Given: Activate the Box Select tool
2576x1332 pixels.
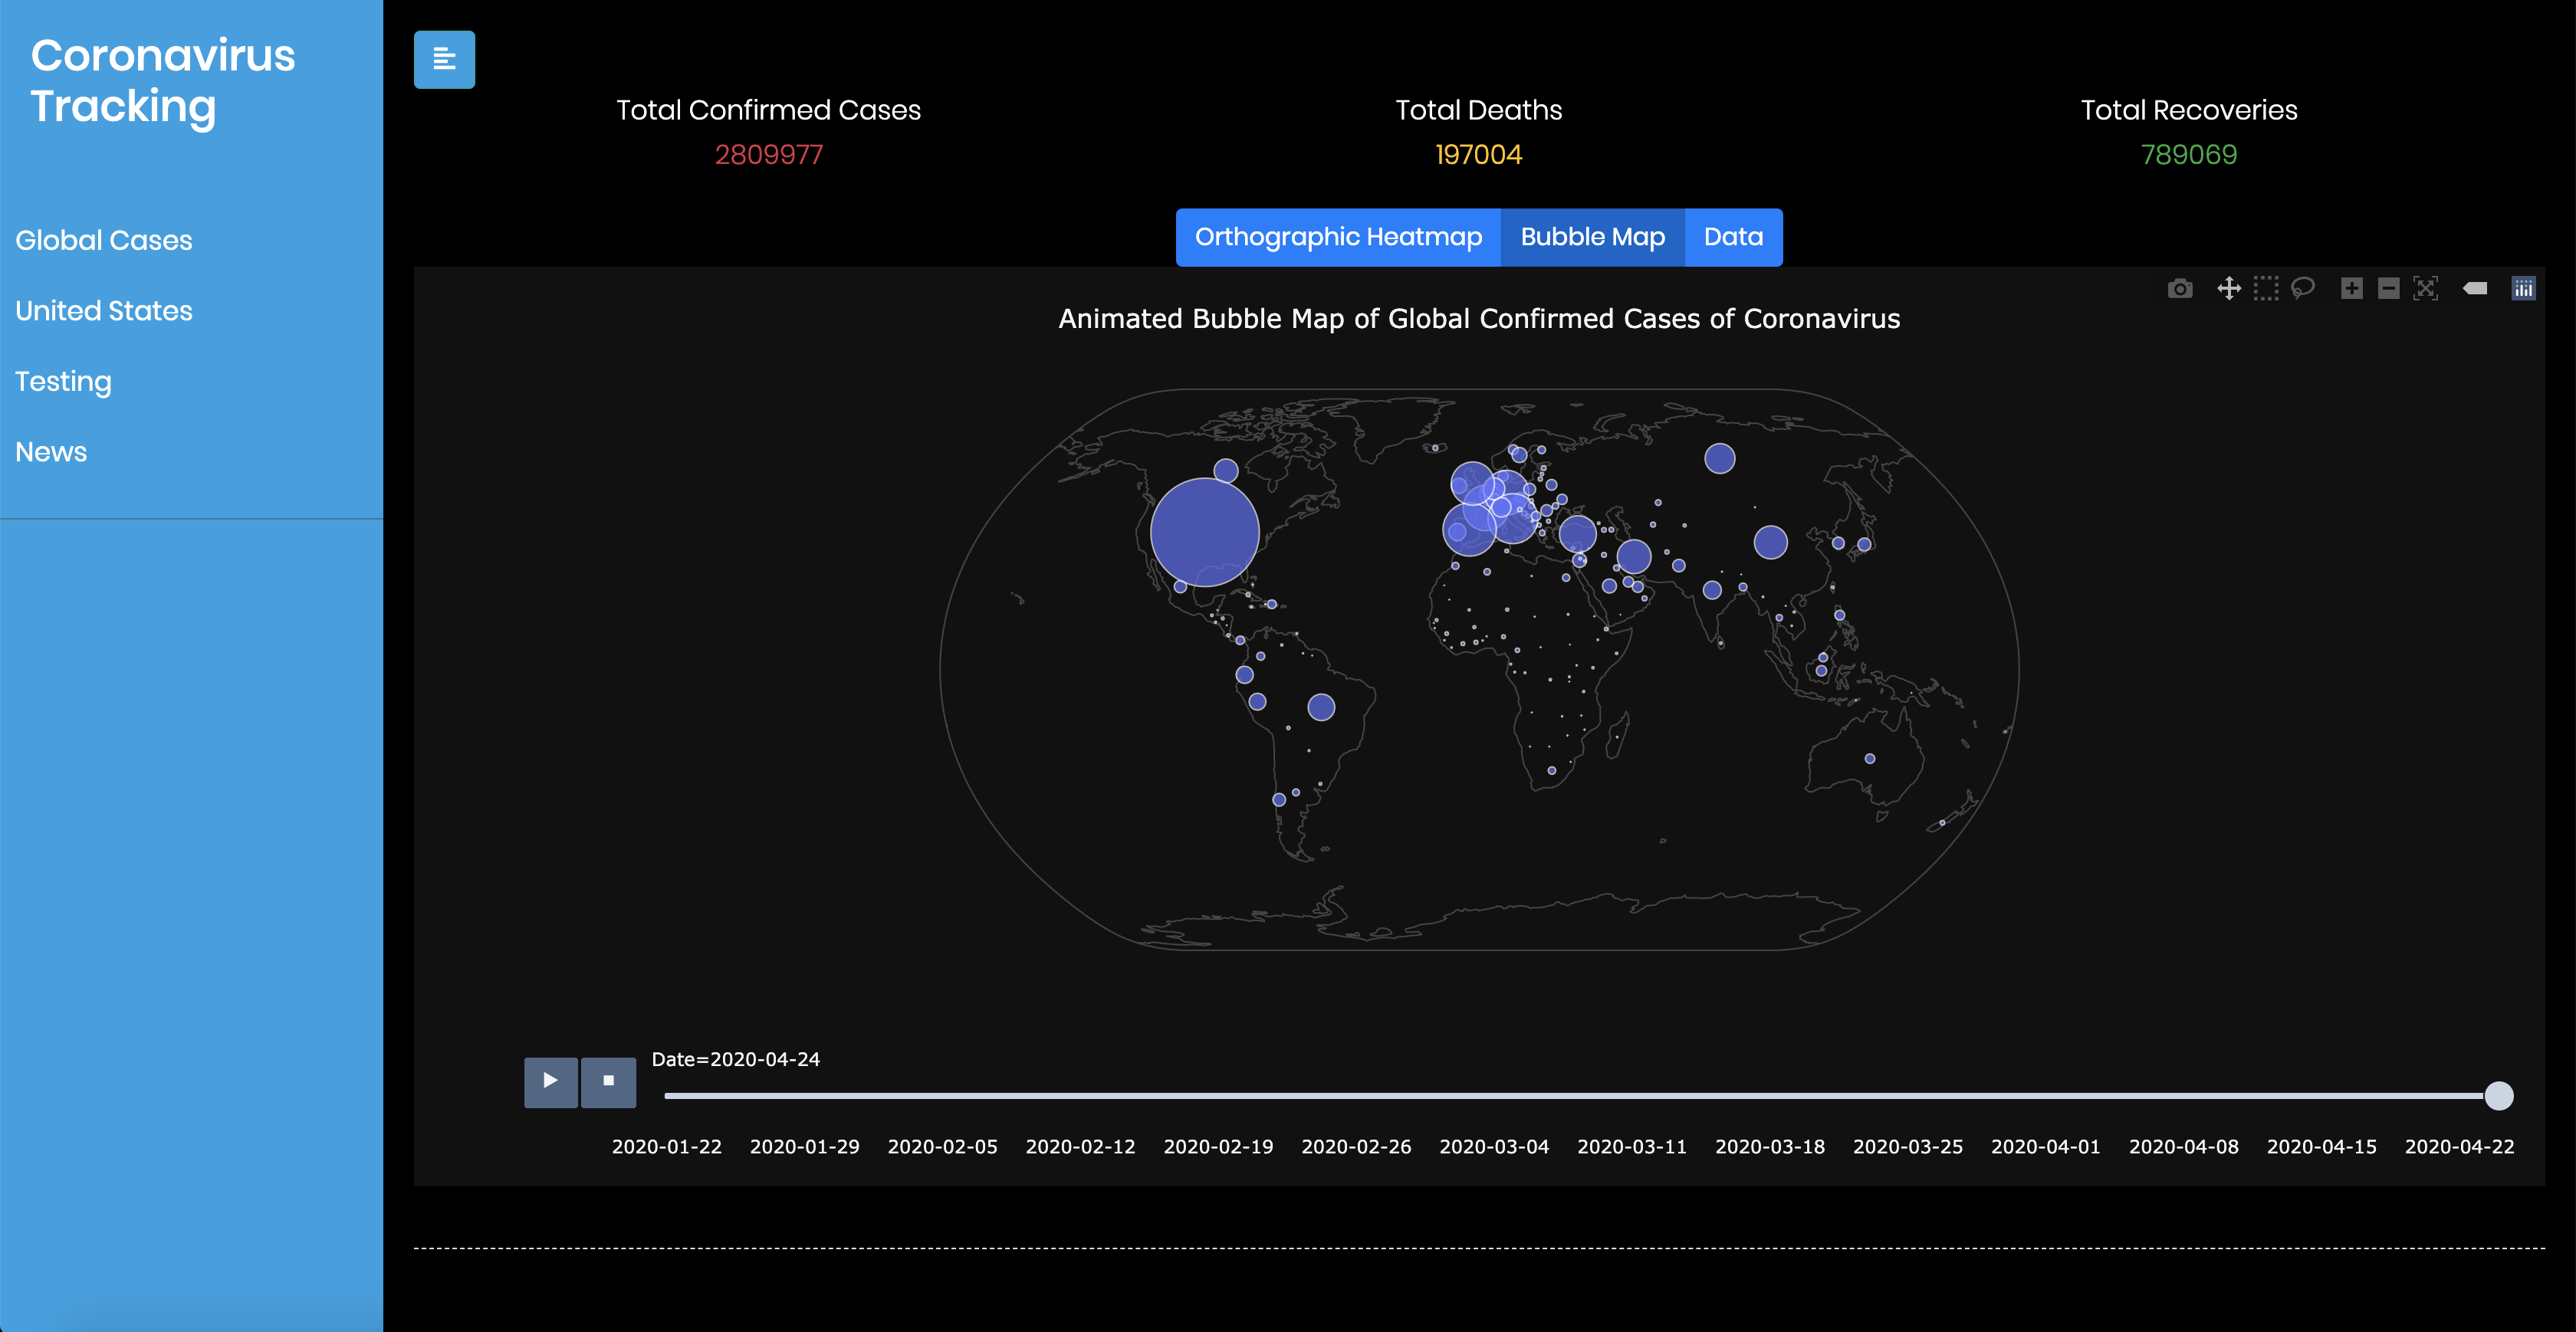Looking at the screenshot, I should [2266, 289].
